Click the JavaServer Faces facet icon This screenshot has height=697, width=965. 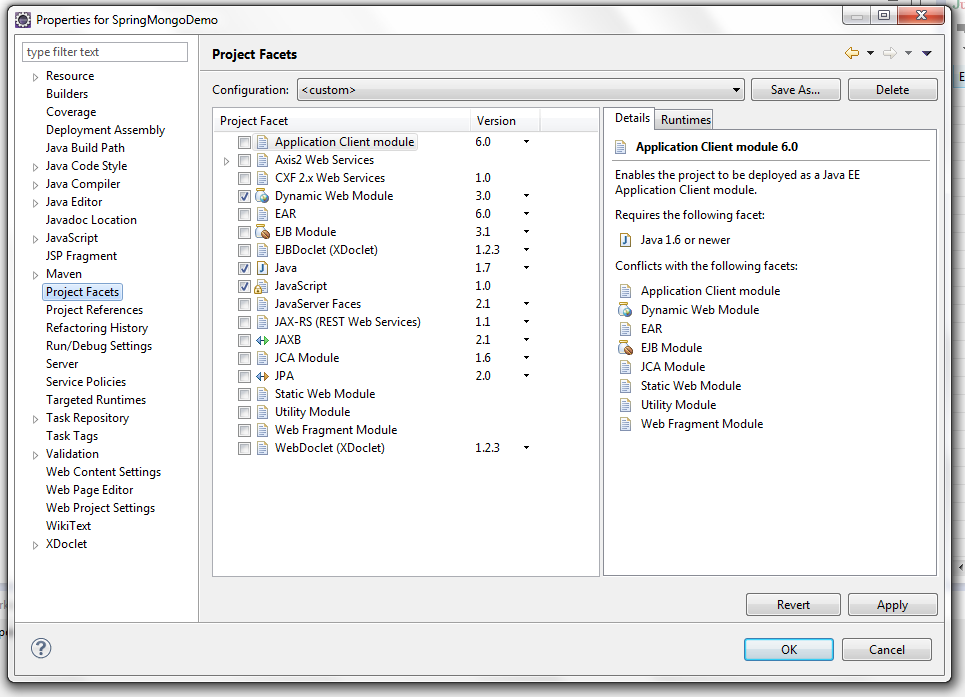[262, 304]
